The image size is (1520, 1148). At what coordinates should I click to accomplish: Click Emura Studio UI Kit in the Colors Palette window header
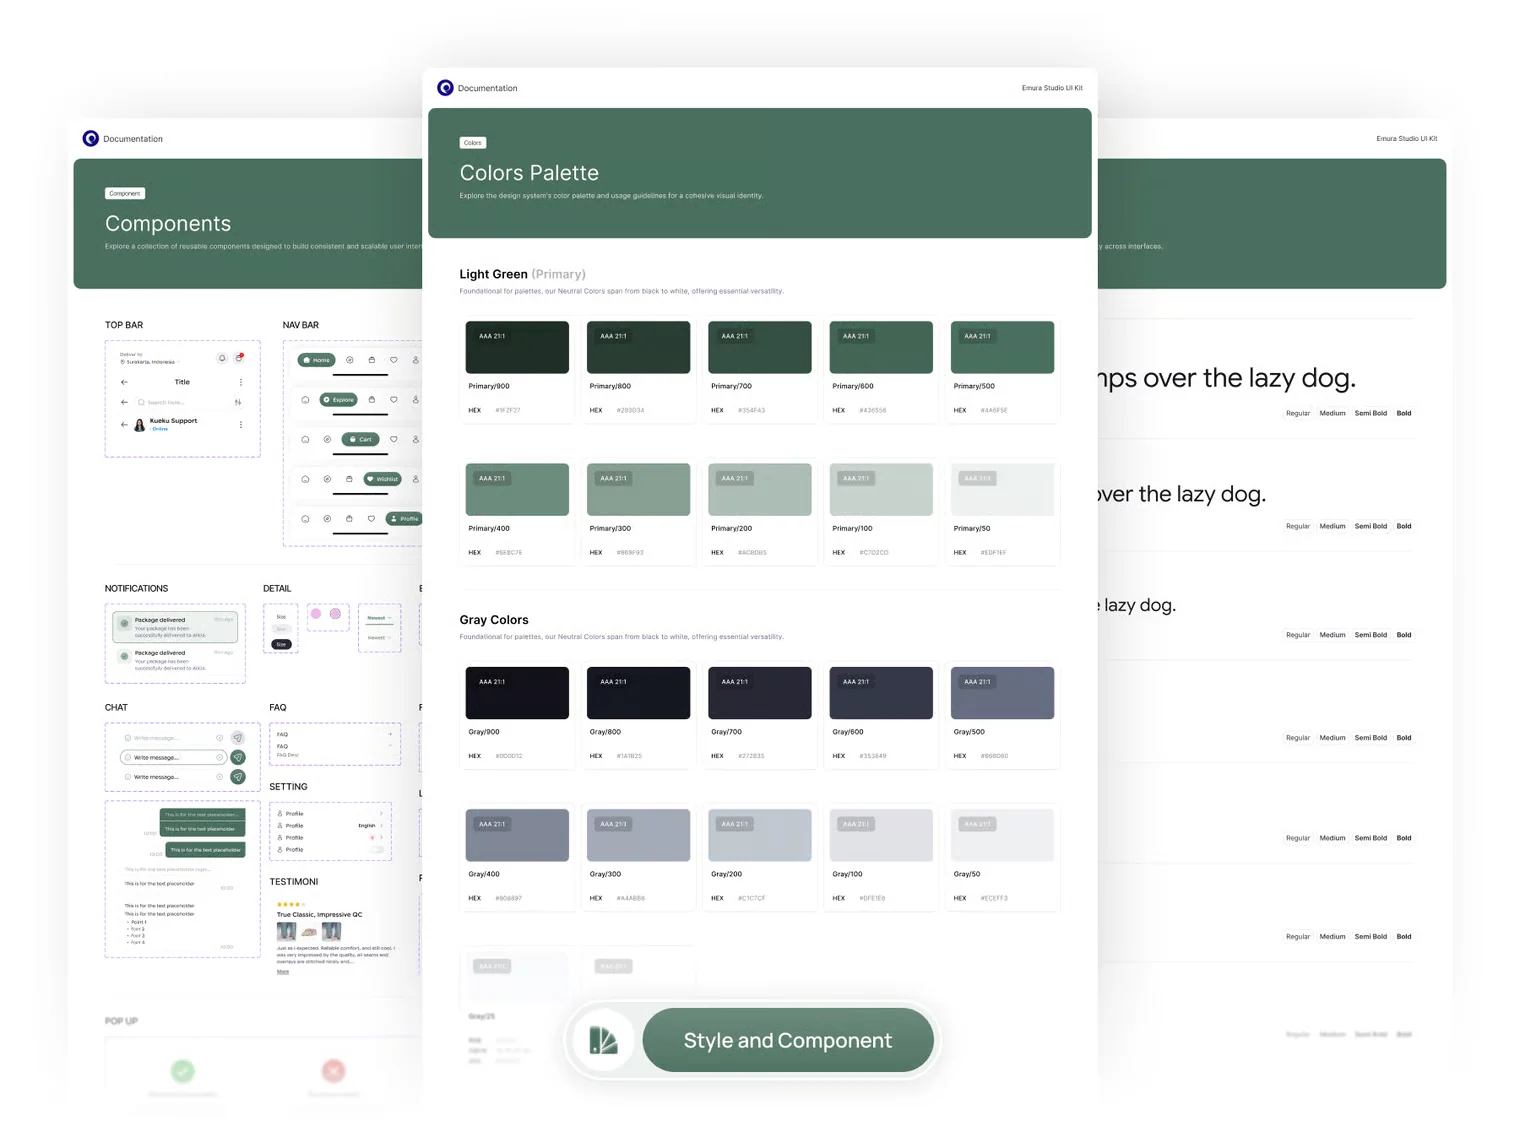coord(1052,88)
